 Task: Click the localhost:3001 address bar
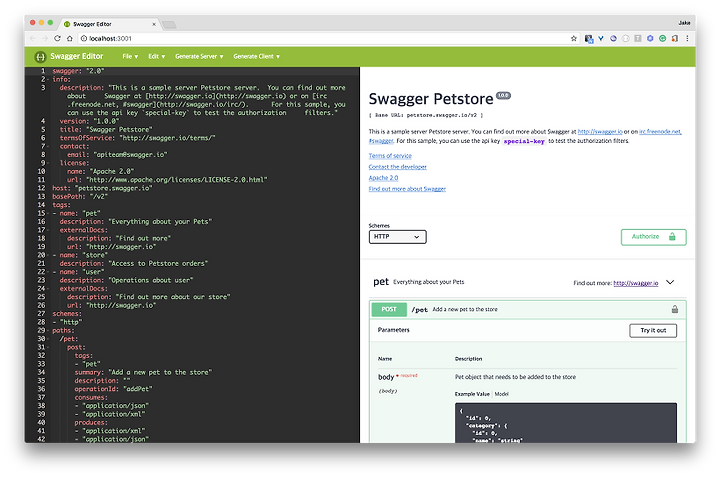[321, 39]
